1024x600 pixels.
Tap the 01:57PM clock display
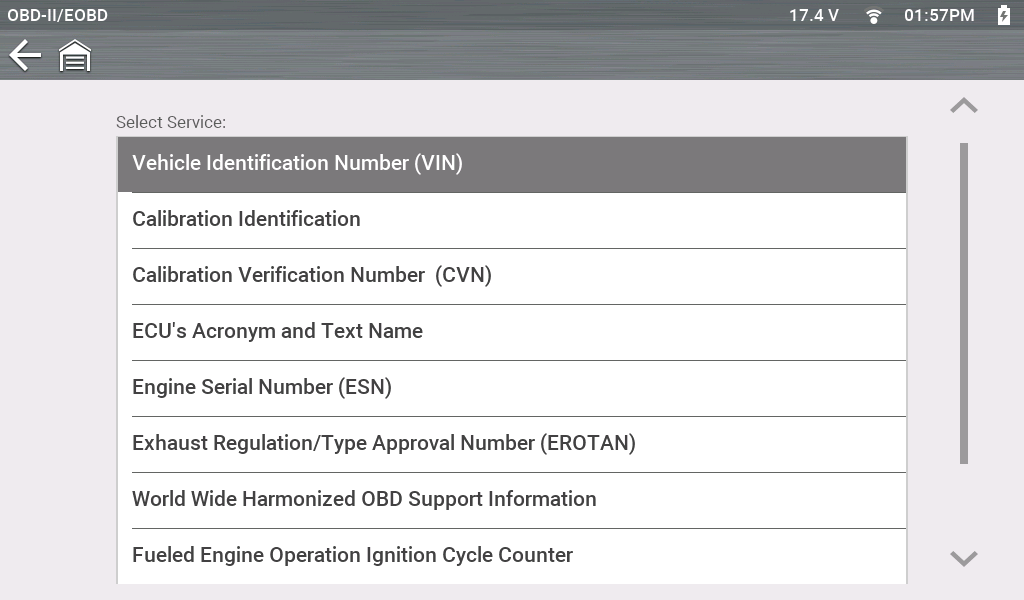click(939, 16)
